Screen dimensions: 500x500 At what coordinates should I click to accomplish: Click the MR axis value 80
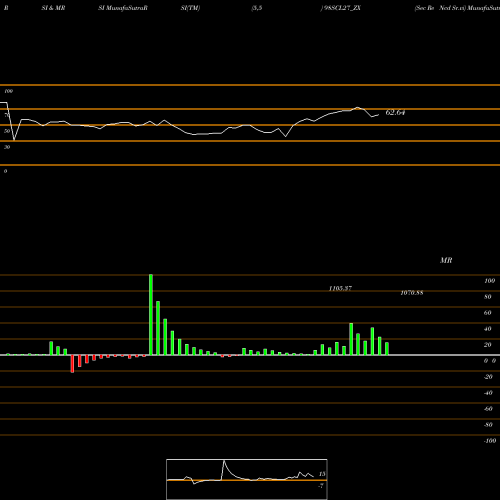tap(488, 297)
